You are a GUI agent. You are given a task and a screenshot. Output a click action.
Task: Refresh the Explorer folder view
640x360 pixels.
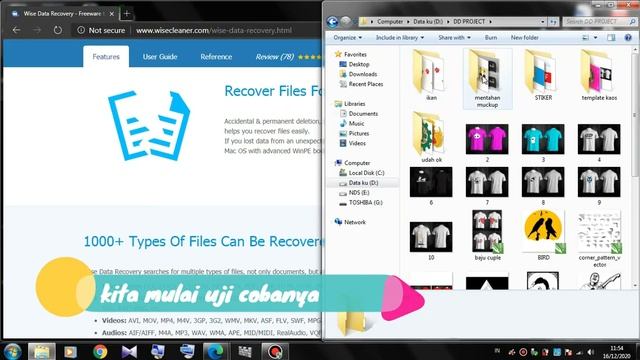553,22
